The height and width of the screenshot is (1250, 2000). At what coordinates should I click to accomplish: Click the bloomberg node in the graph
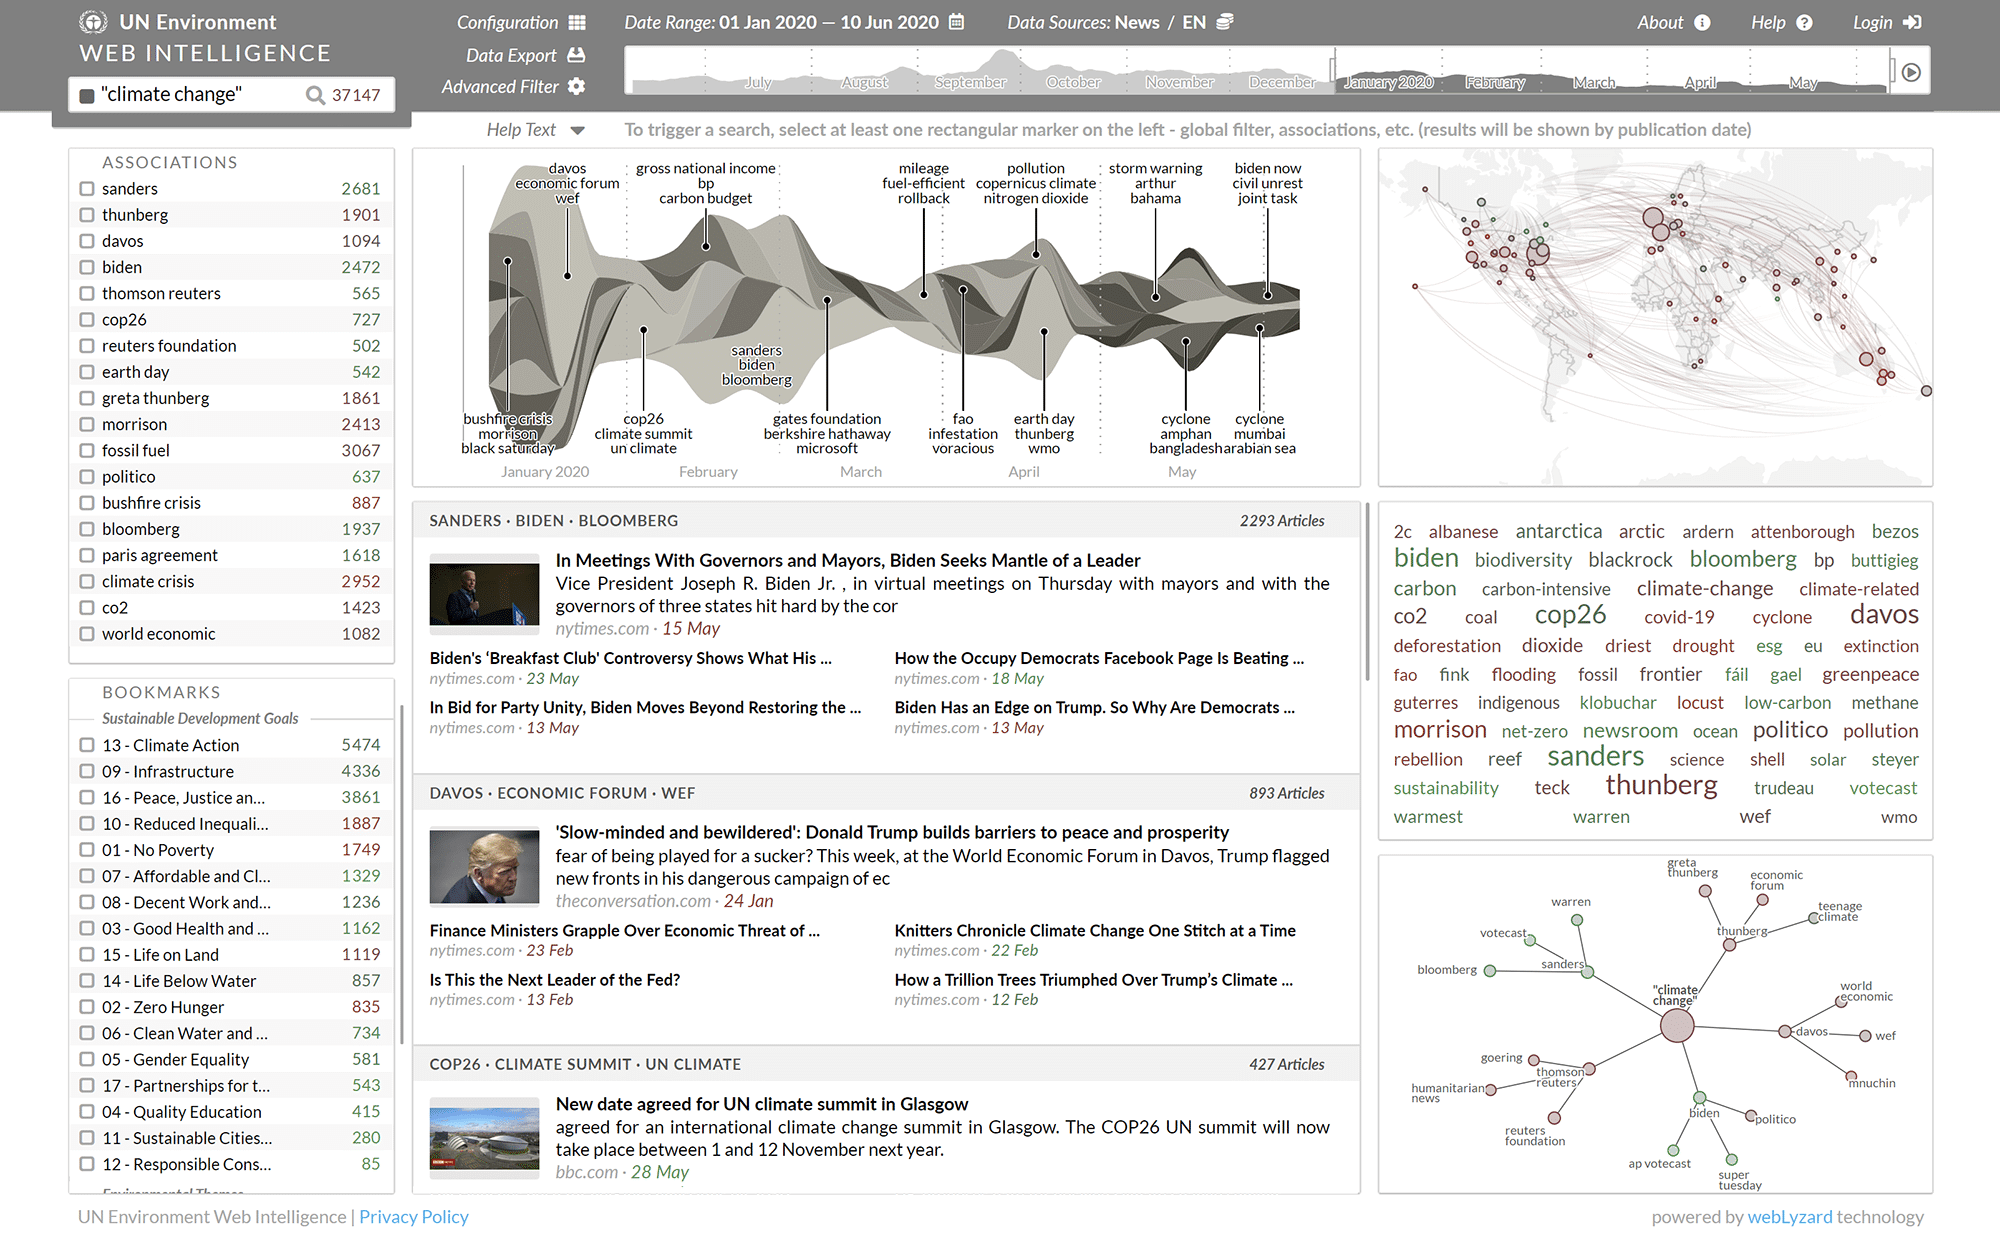[x=1490, y=970]
